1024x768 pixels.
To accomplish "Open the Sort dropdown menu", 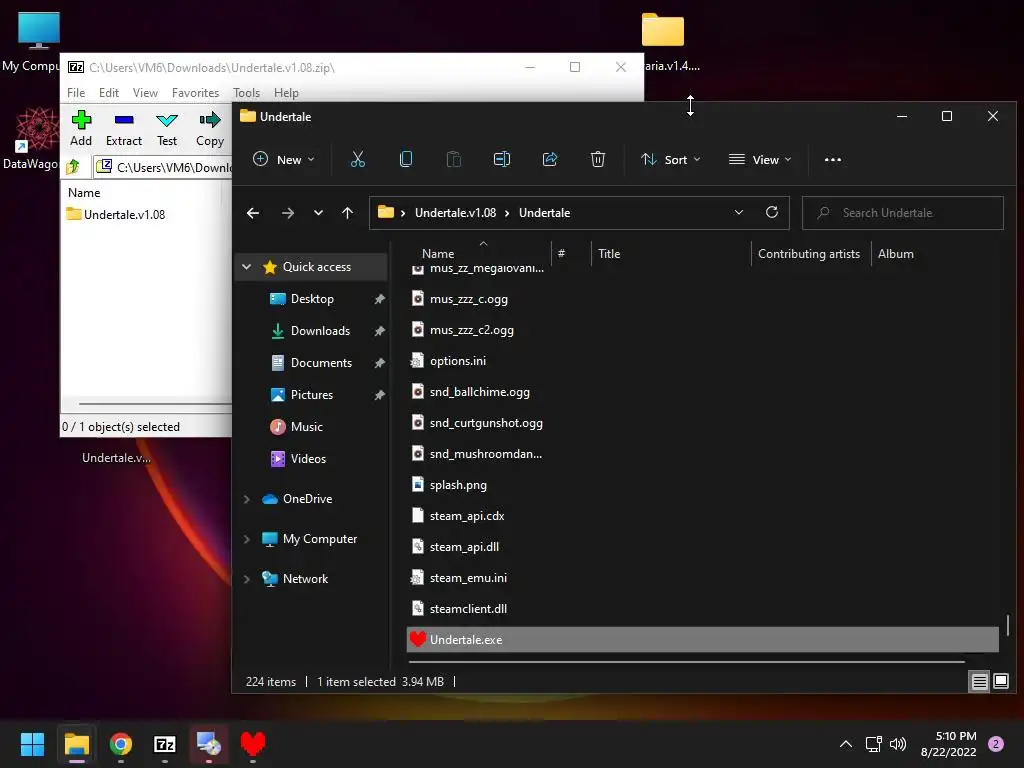I will pyautogui.click(x=671, y=159).
